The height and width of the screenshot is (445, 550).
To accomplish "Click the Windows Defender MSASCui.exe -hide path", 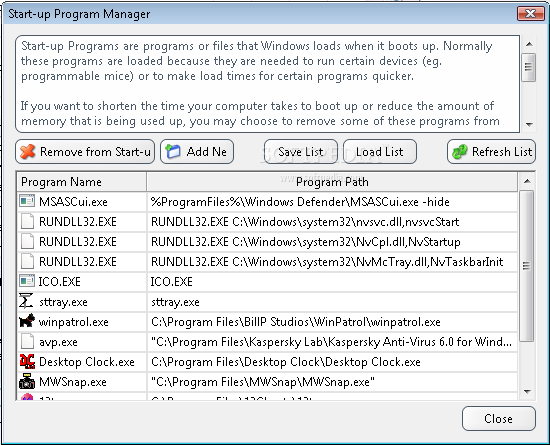I will click(x=332, y=202).
